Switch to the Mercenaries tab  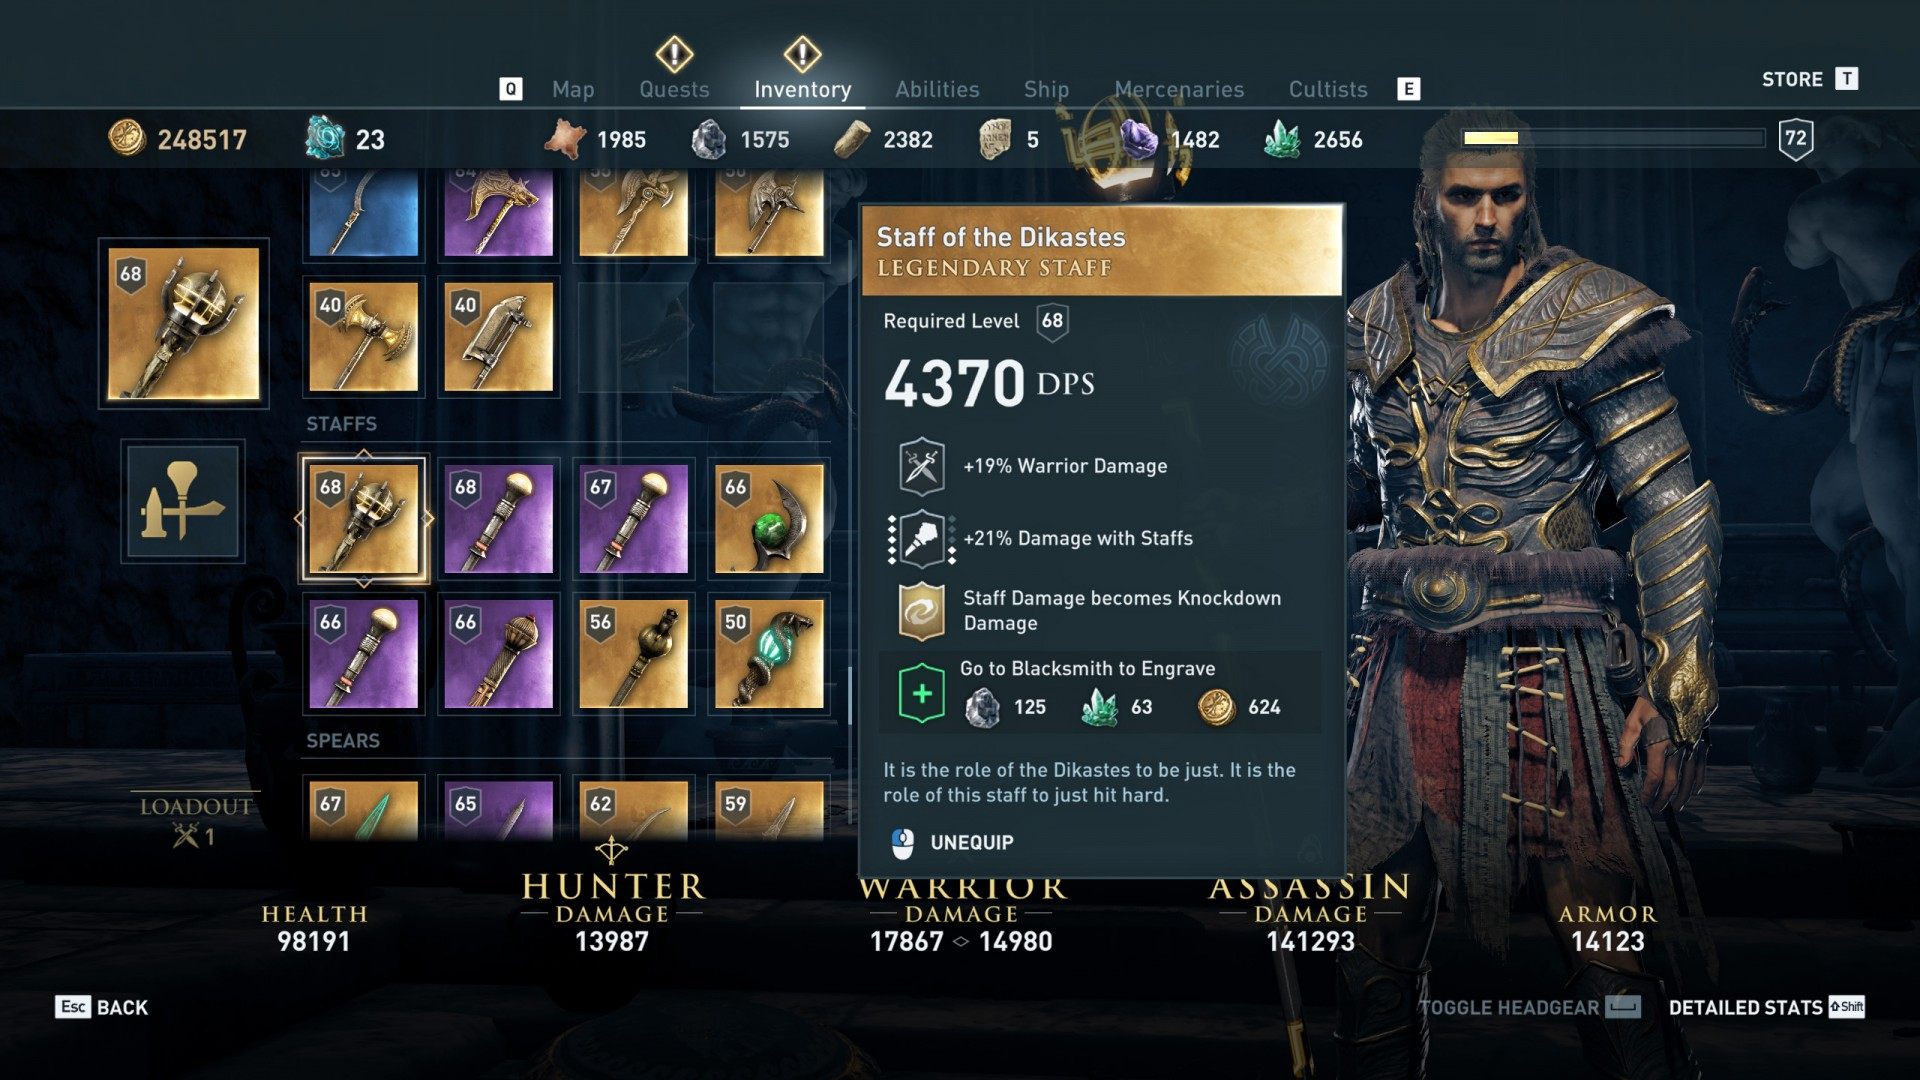click(x=1179, y=89)
